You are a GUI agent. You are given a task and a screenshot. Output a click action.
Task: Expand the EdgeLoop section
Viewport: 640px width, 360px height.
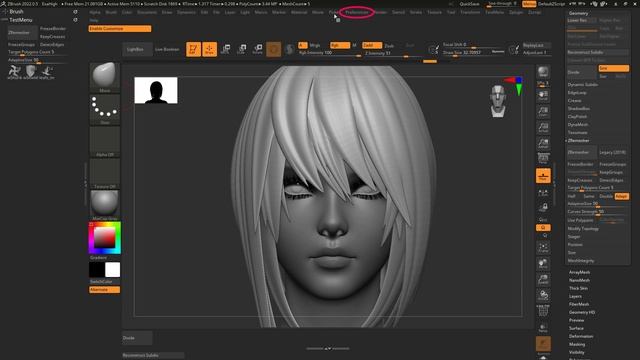577,93
